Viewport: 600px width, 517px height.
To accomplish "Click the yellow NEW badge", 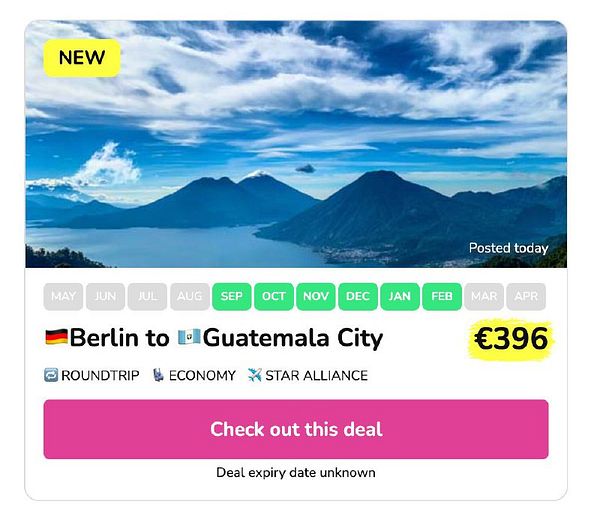I will tap(82, 58).
